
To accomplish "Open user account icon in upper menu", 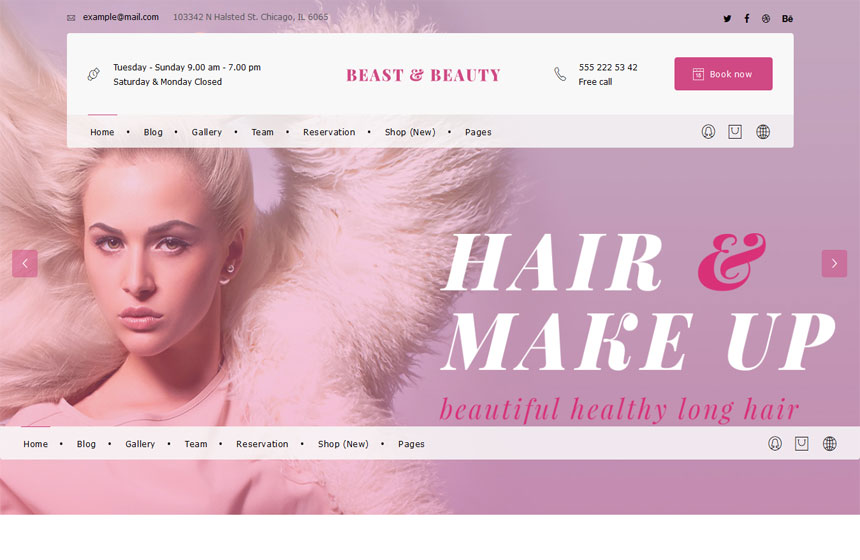I will tap(708, 132).
